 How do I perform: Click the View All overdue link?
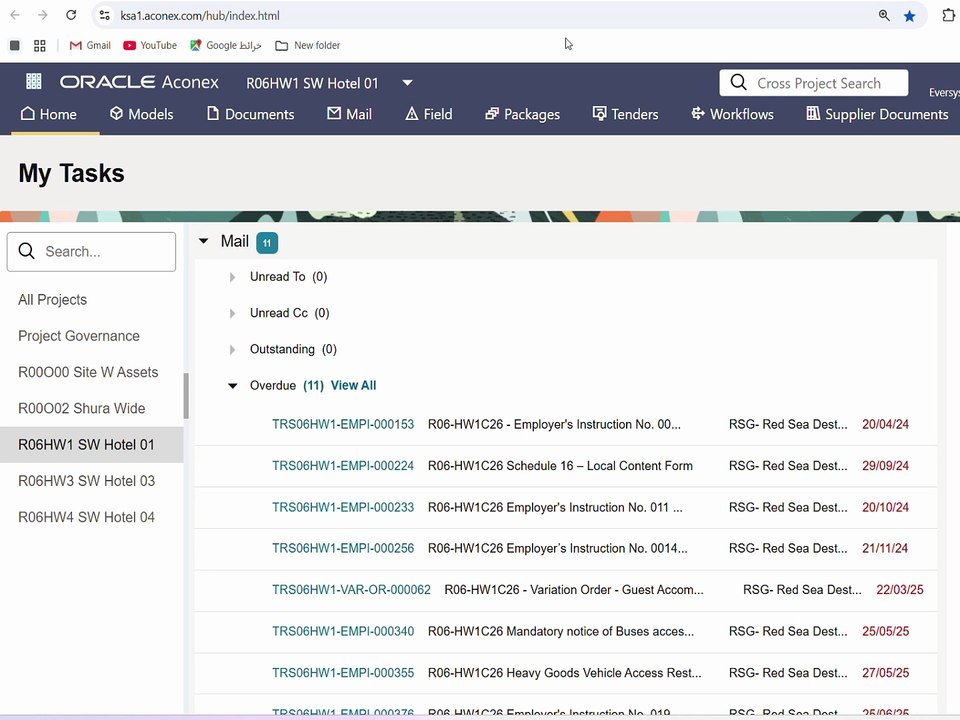coord(353,385)
